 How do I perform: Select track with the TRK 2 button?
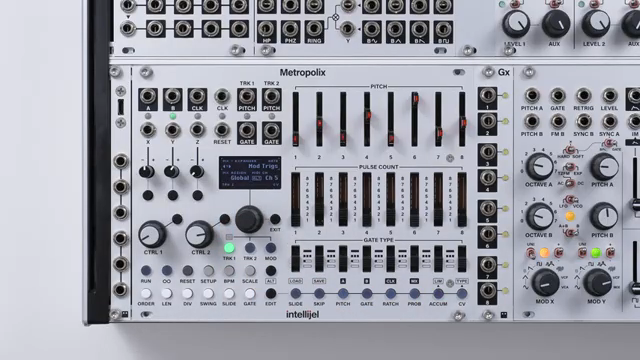(x=250, y=248)
